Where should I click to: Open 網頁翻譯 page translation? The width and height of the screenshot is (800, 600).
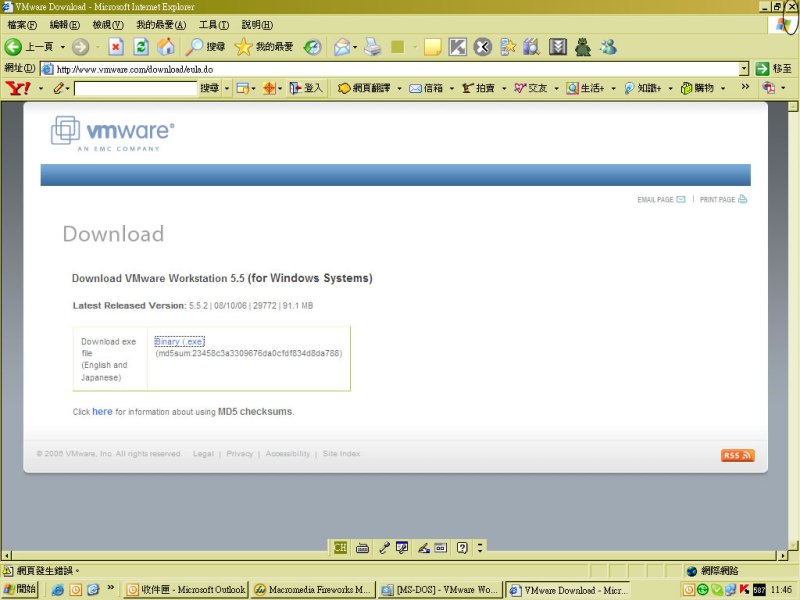364,88
